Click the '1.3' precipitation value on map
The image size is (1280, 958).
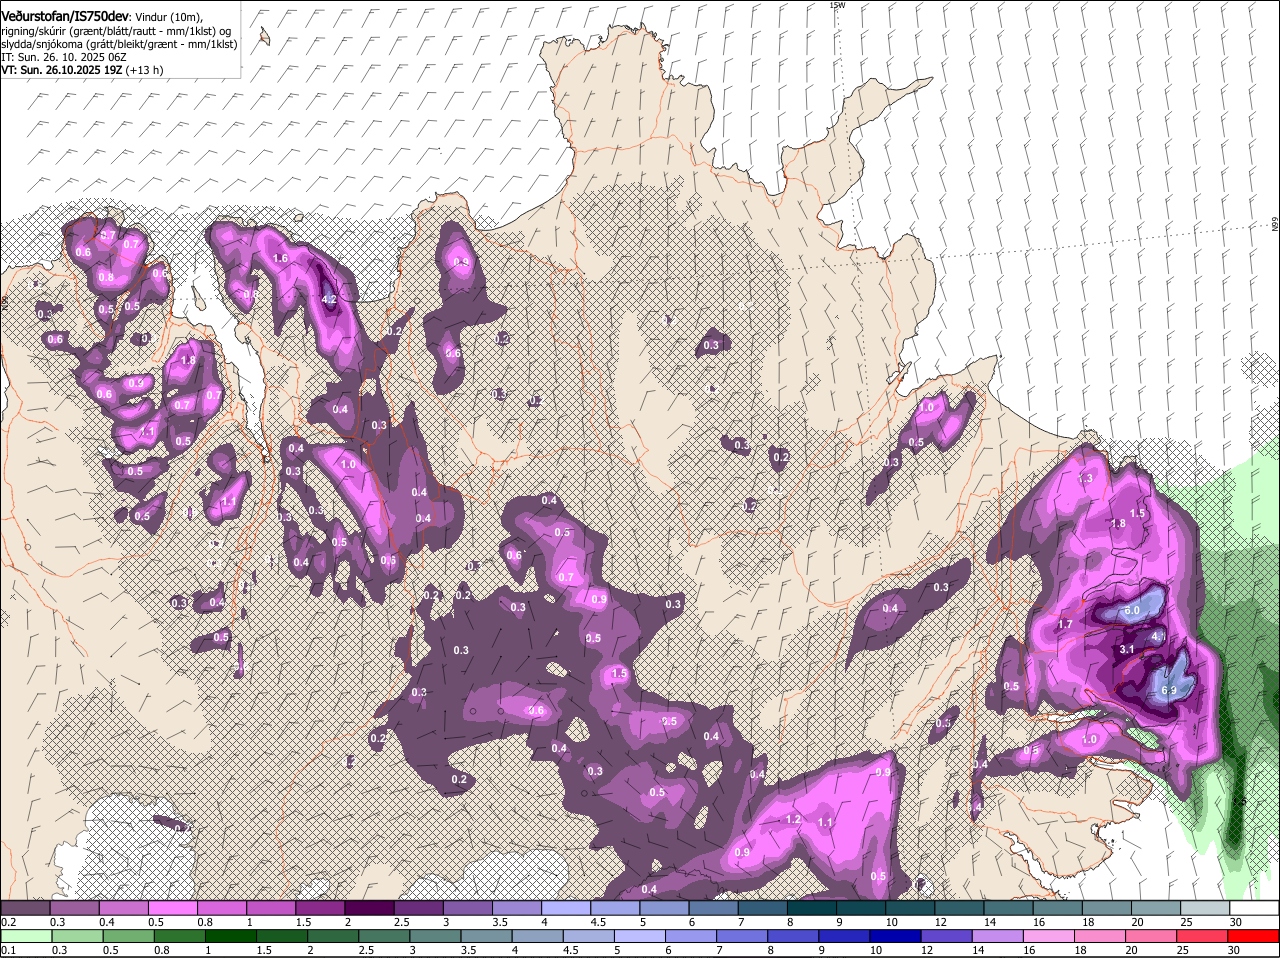coord(1086,479)
